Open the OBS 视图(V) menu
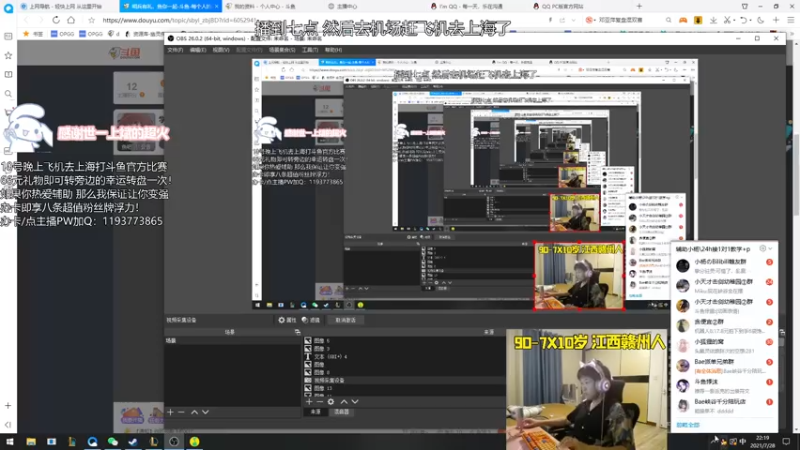The image size is (800, 450). [x=221, y=50]
